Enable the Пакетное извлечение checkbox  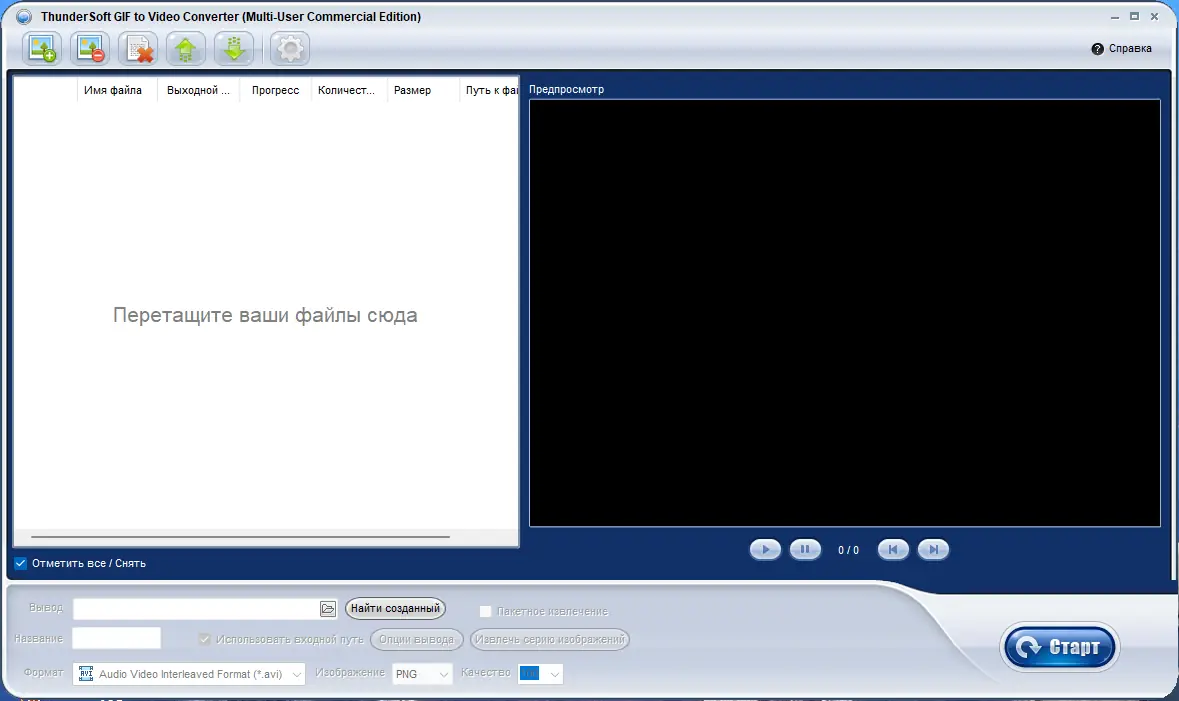[x=485, y=610]
